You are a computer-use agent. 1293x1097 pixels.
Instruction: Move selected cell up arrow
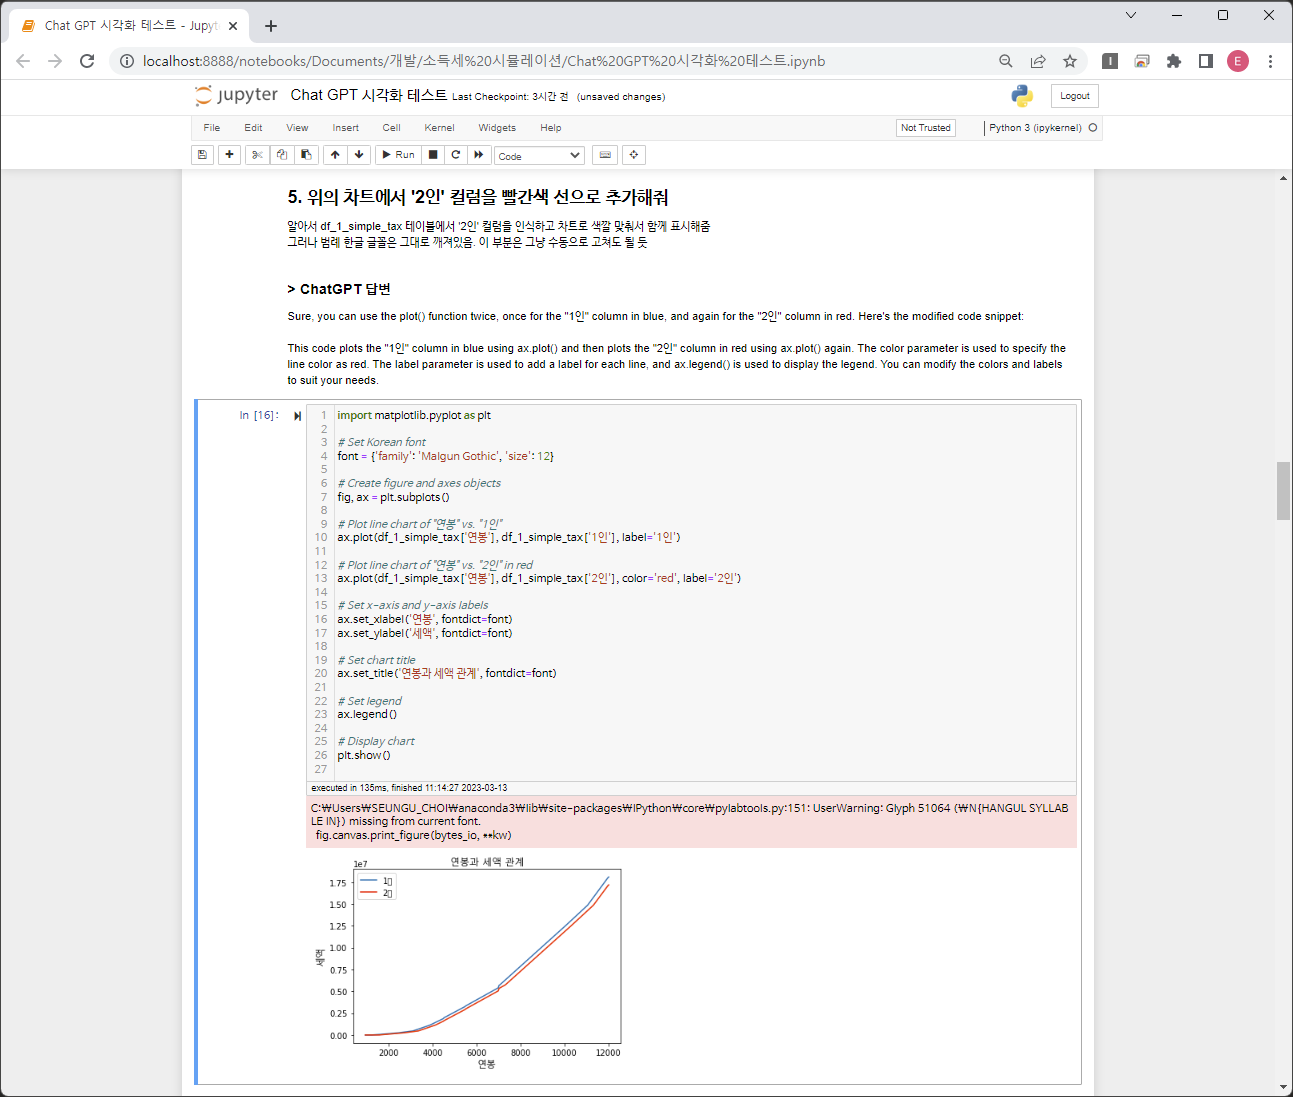coord(335,155)
